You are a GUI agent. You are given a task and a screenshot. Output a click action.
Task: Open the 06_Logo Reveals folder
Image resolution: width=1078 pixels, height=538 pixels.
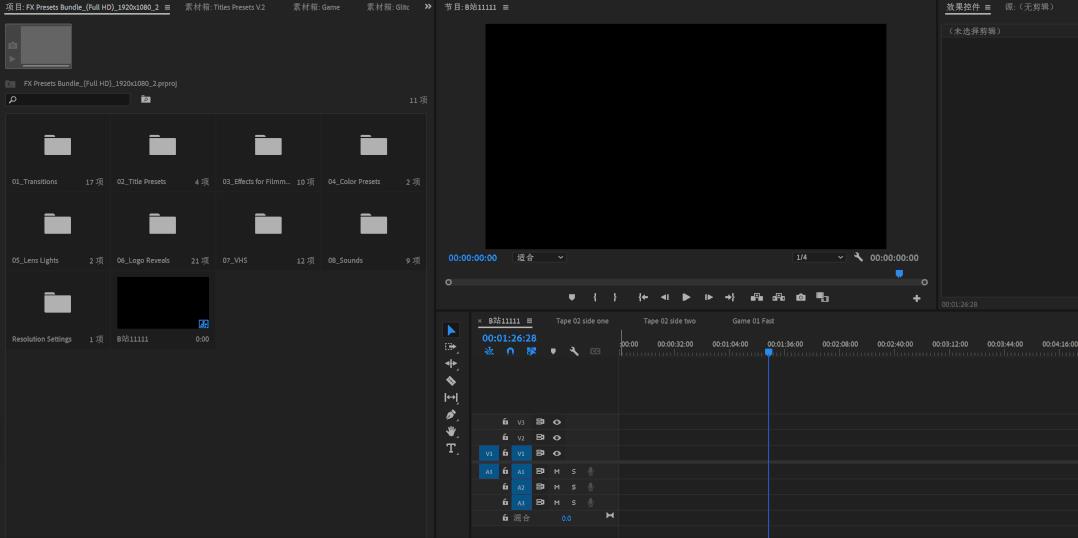[x=163, y=225]
